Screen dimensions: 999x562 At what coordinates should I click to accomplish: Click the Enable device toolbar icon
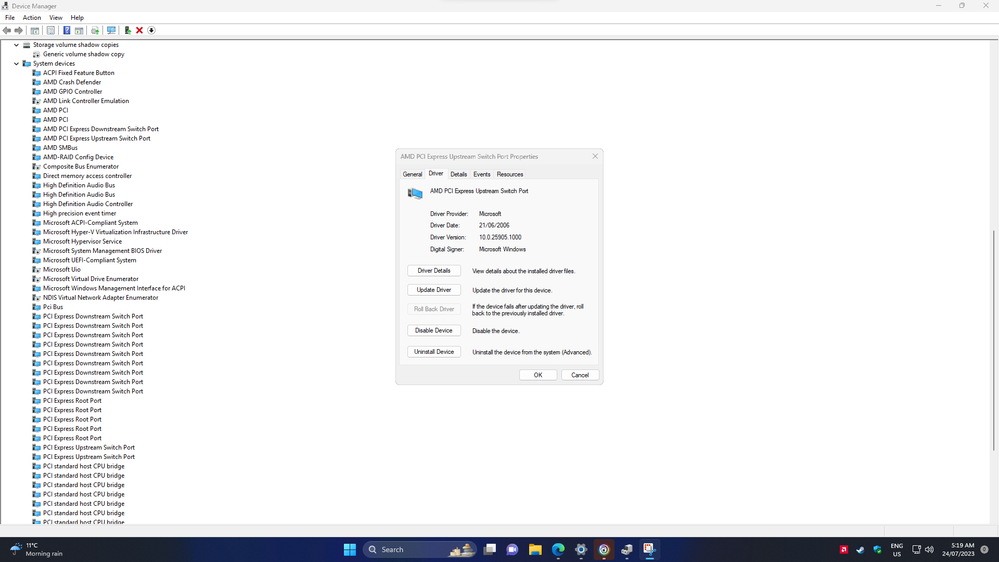[127, 31]
